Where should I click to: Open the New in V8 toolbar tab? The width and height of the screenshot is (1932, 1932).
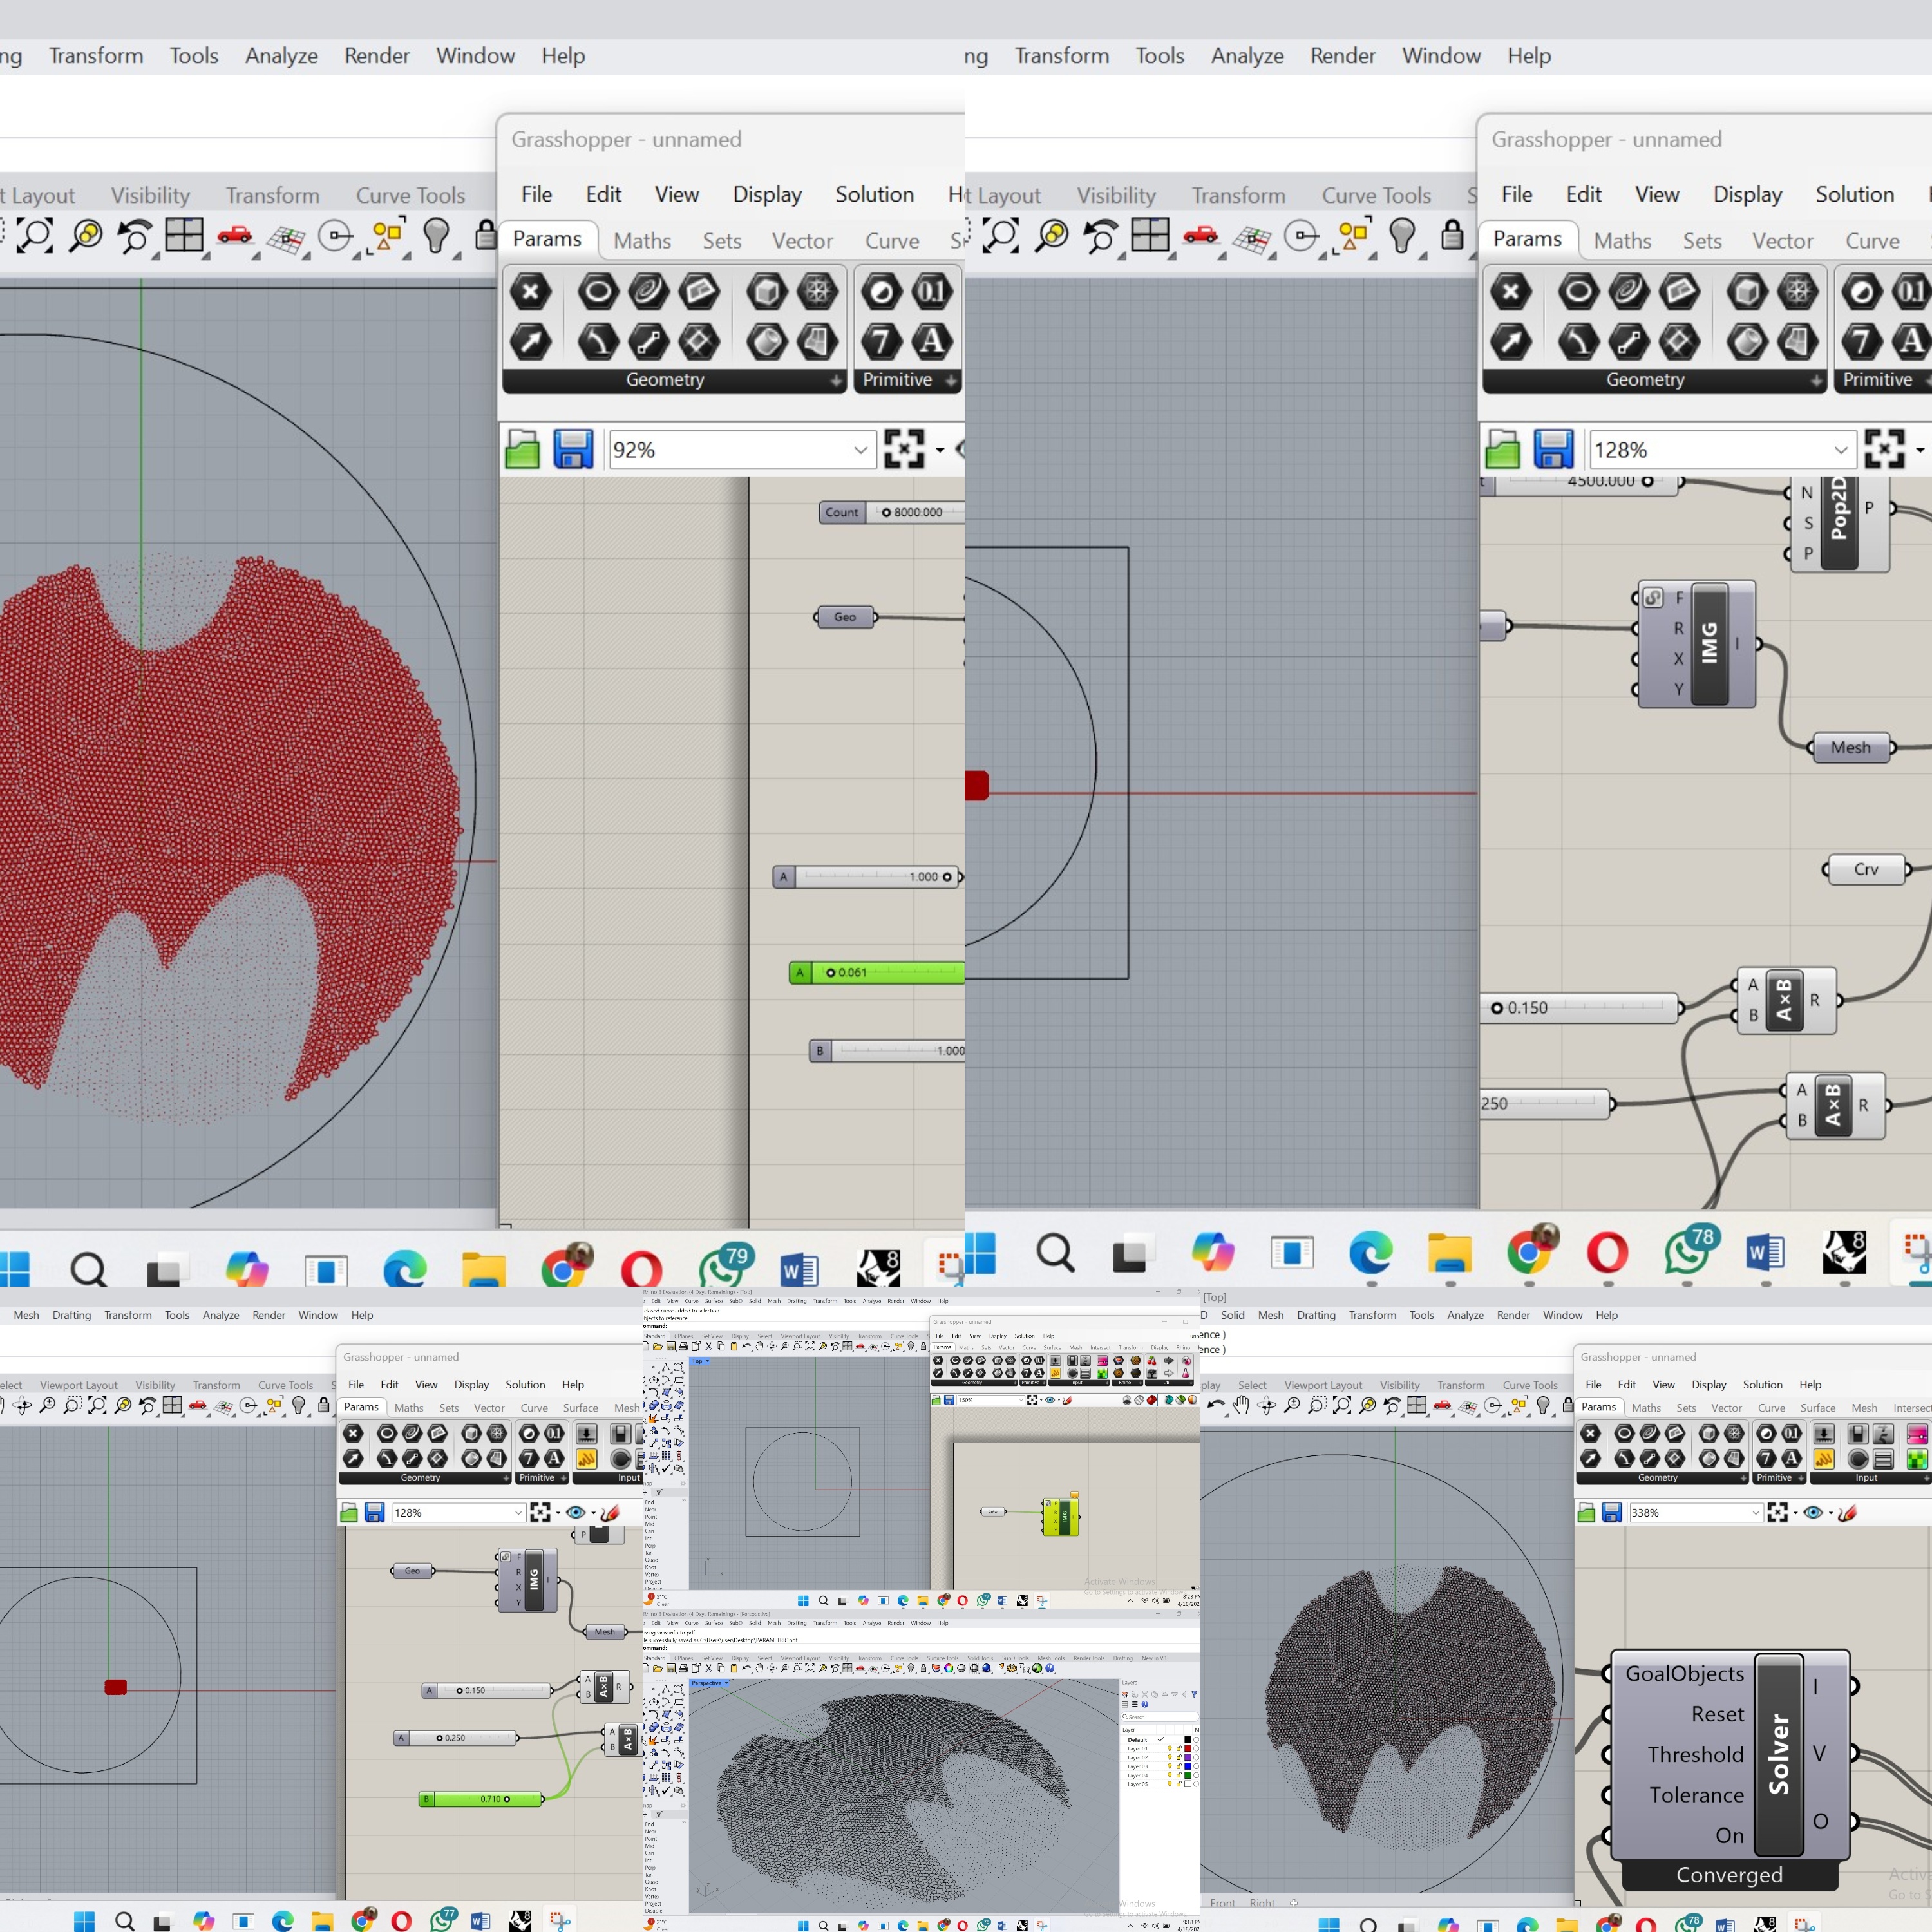coord(1154,1658)
